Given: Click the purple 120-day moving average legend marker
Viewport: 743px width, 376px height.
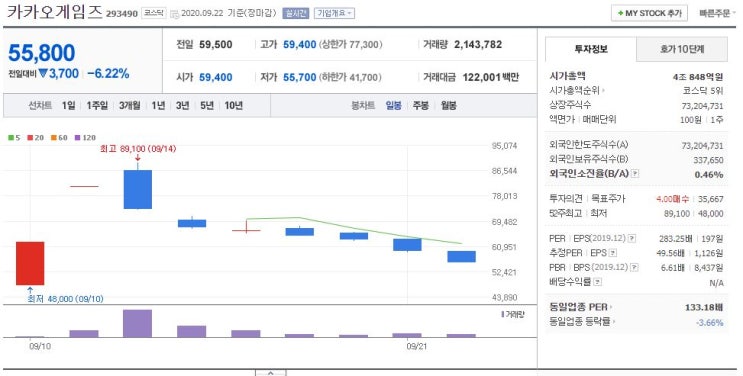Looking at the screenshot, I should [78, 138].
